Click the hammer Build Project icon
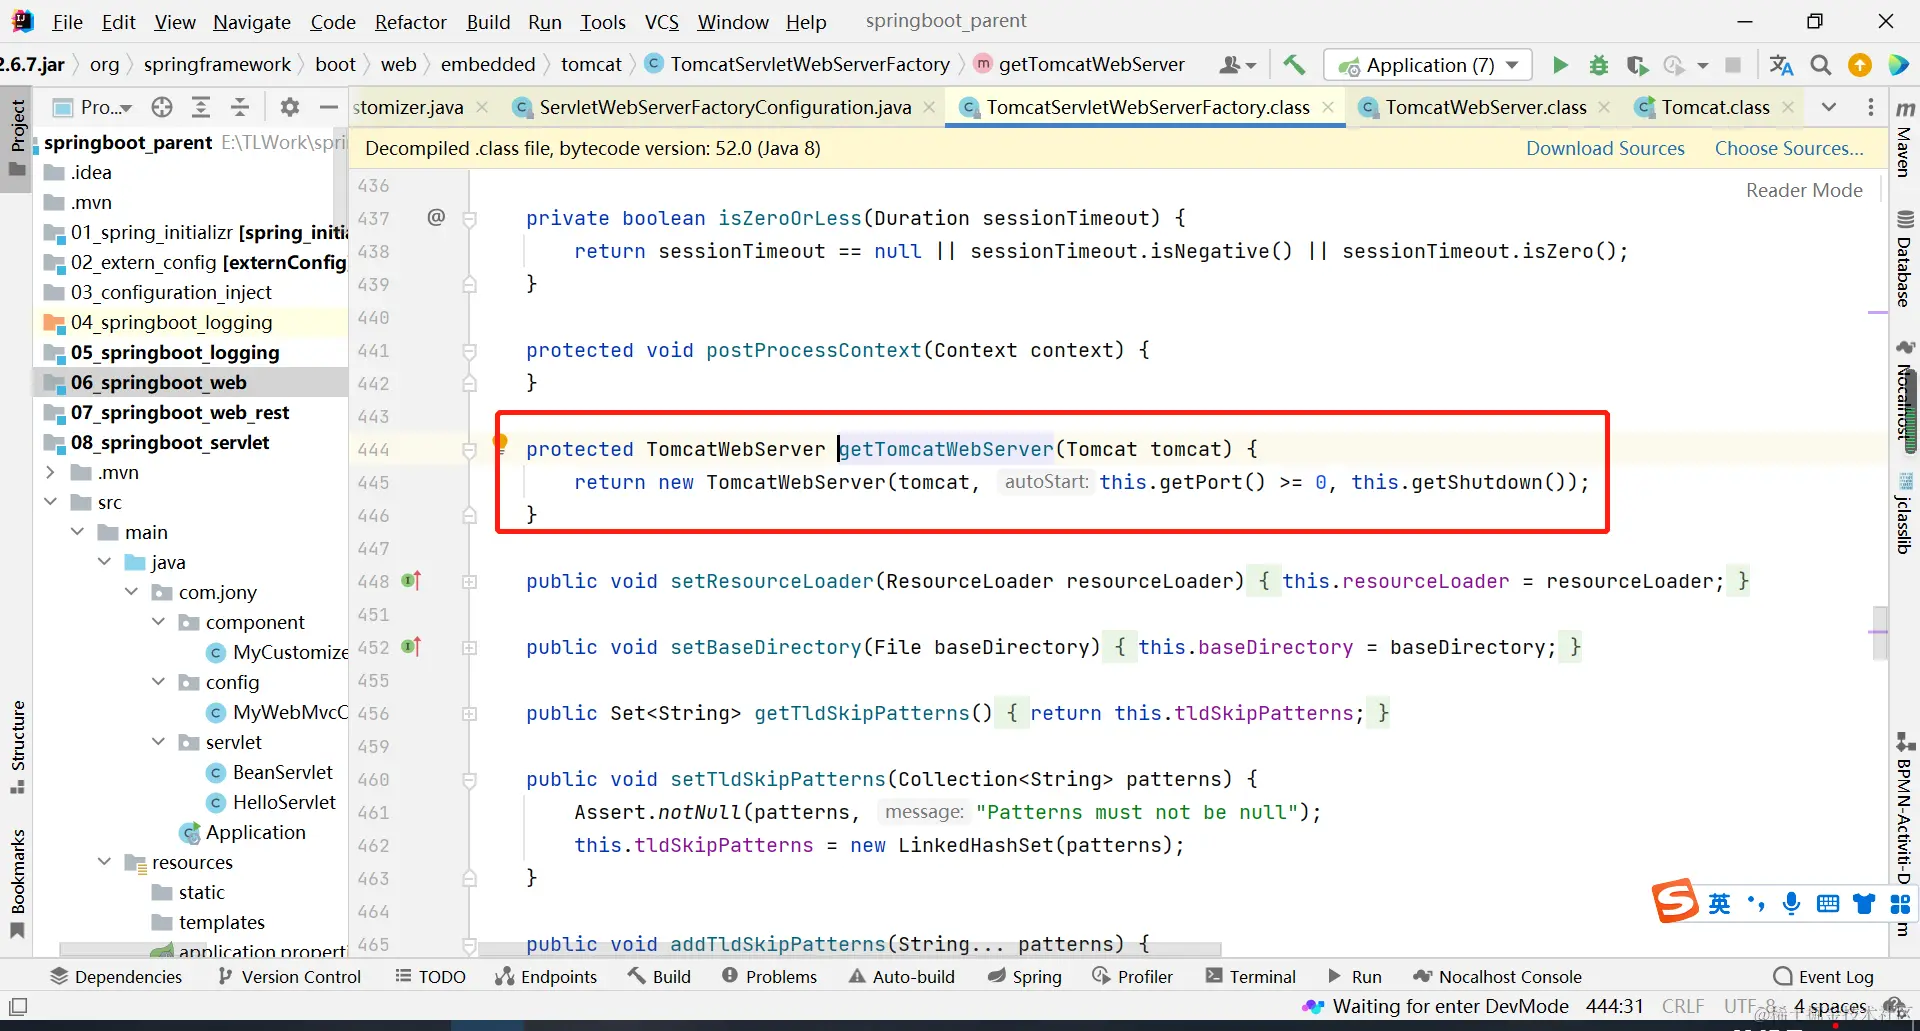This screenshot has height=1031, width=1920. click(1294, 65)
